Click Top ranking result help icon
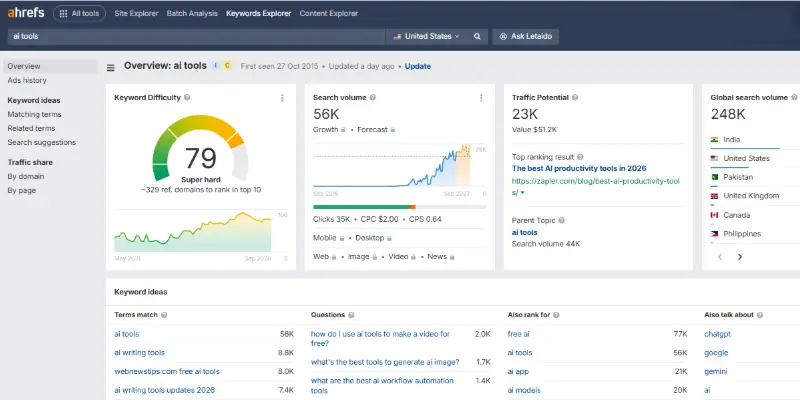800x400 pixels. coord(580,157)
